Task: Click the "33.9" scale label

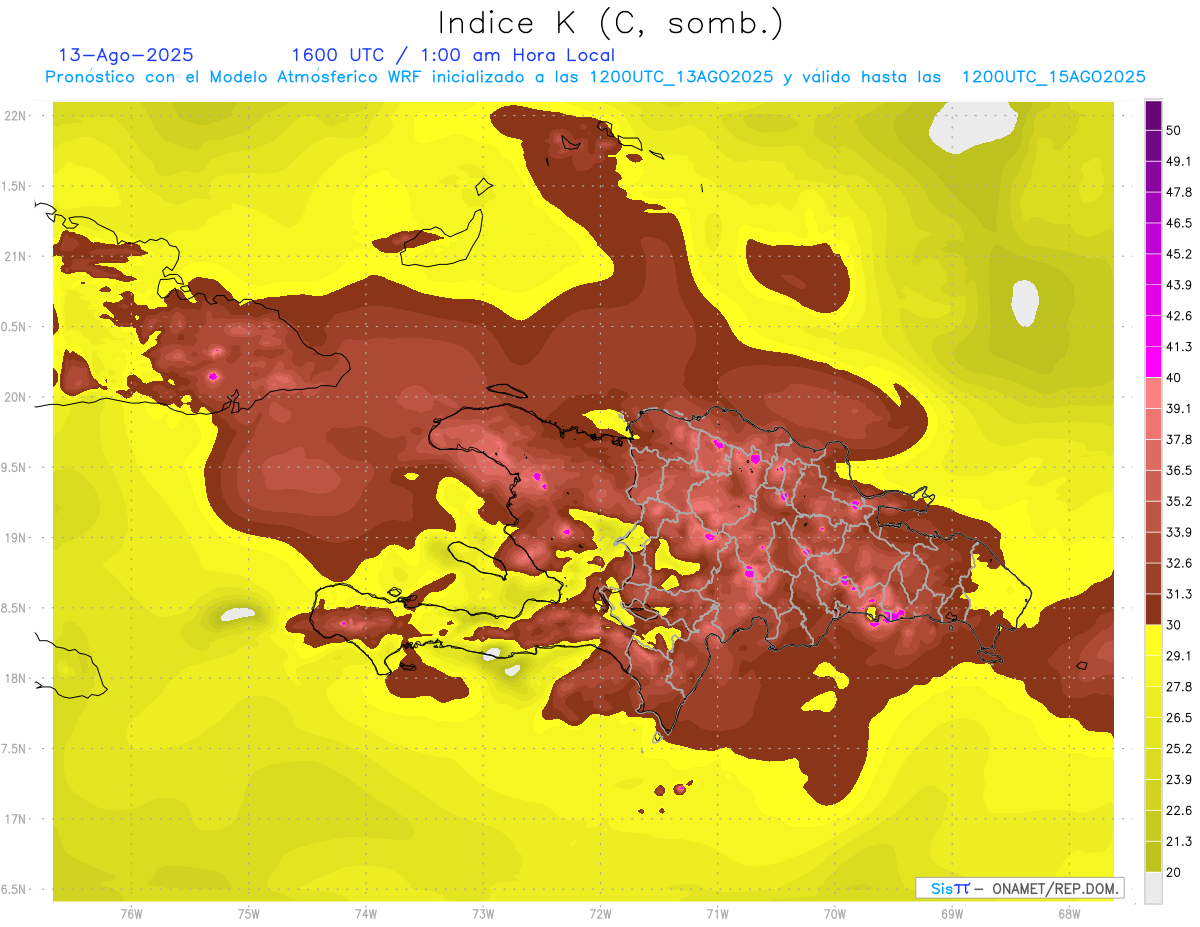Action: point(1178,532)
